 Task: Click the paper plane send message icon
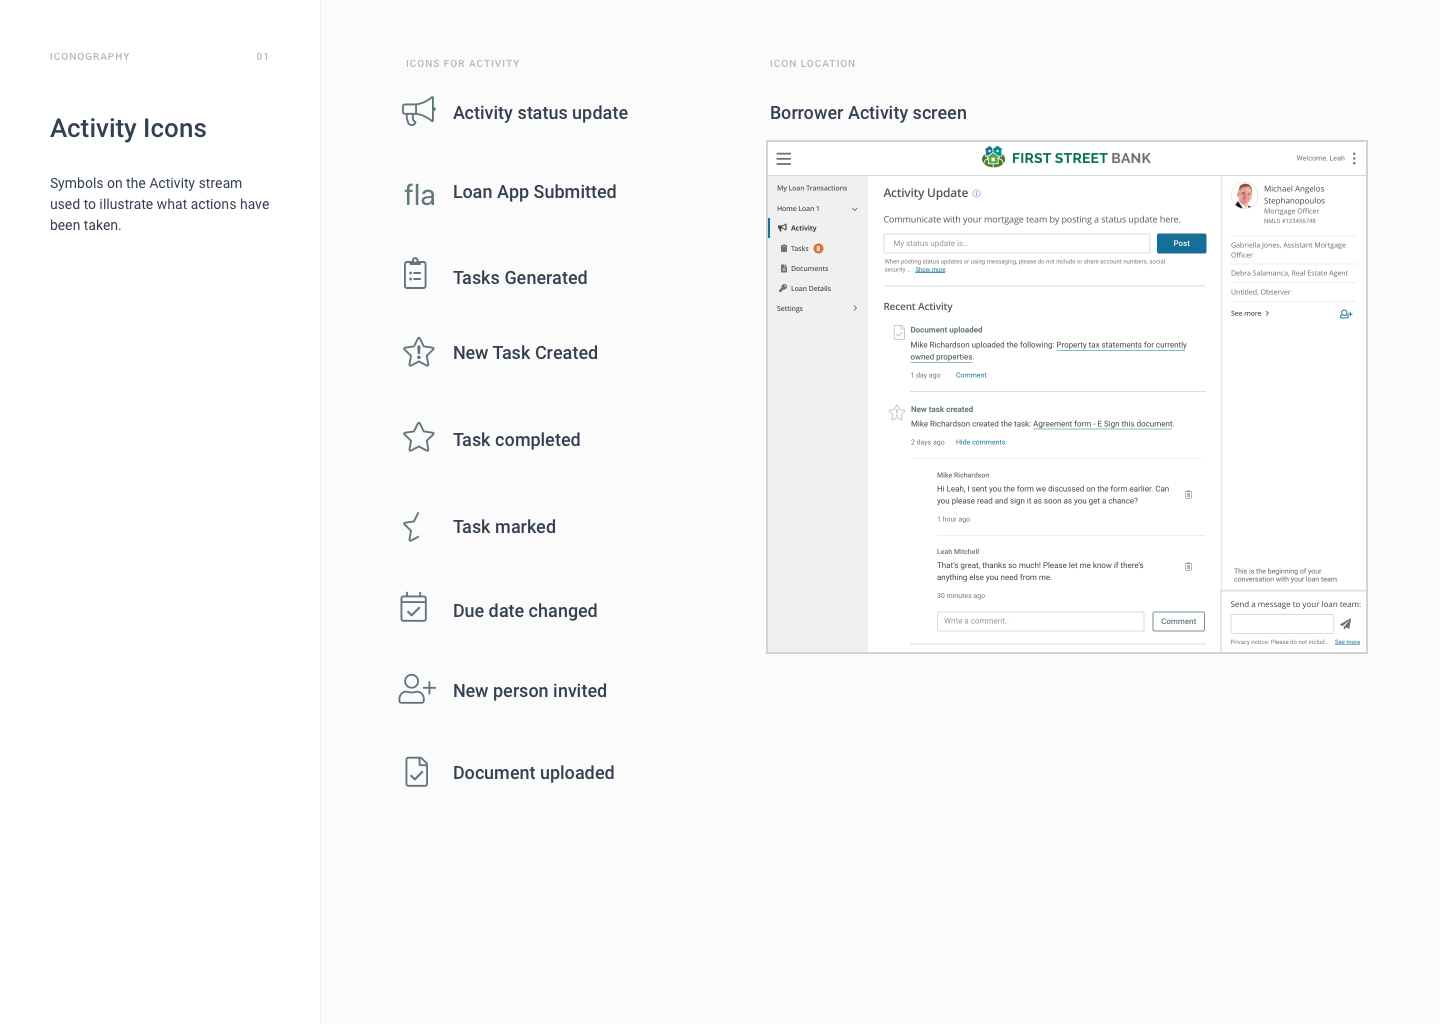(1346, 624)
